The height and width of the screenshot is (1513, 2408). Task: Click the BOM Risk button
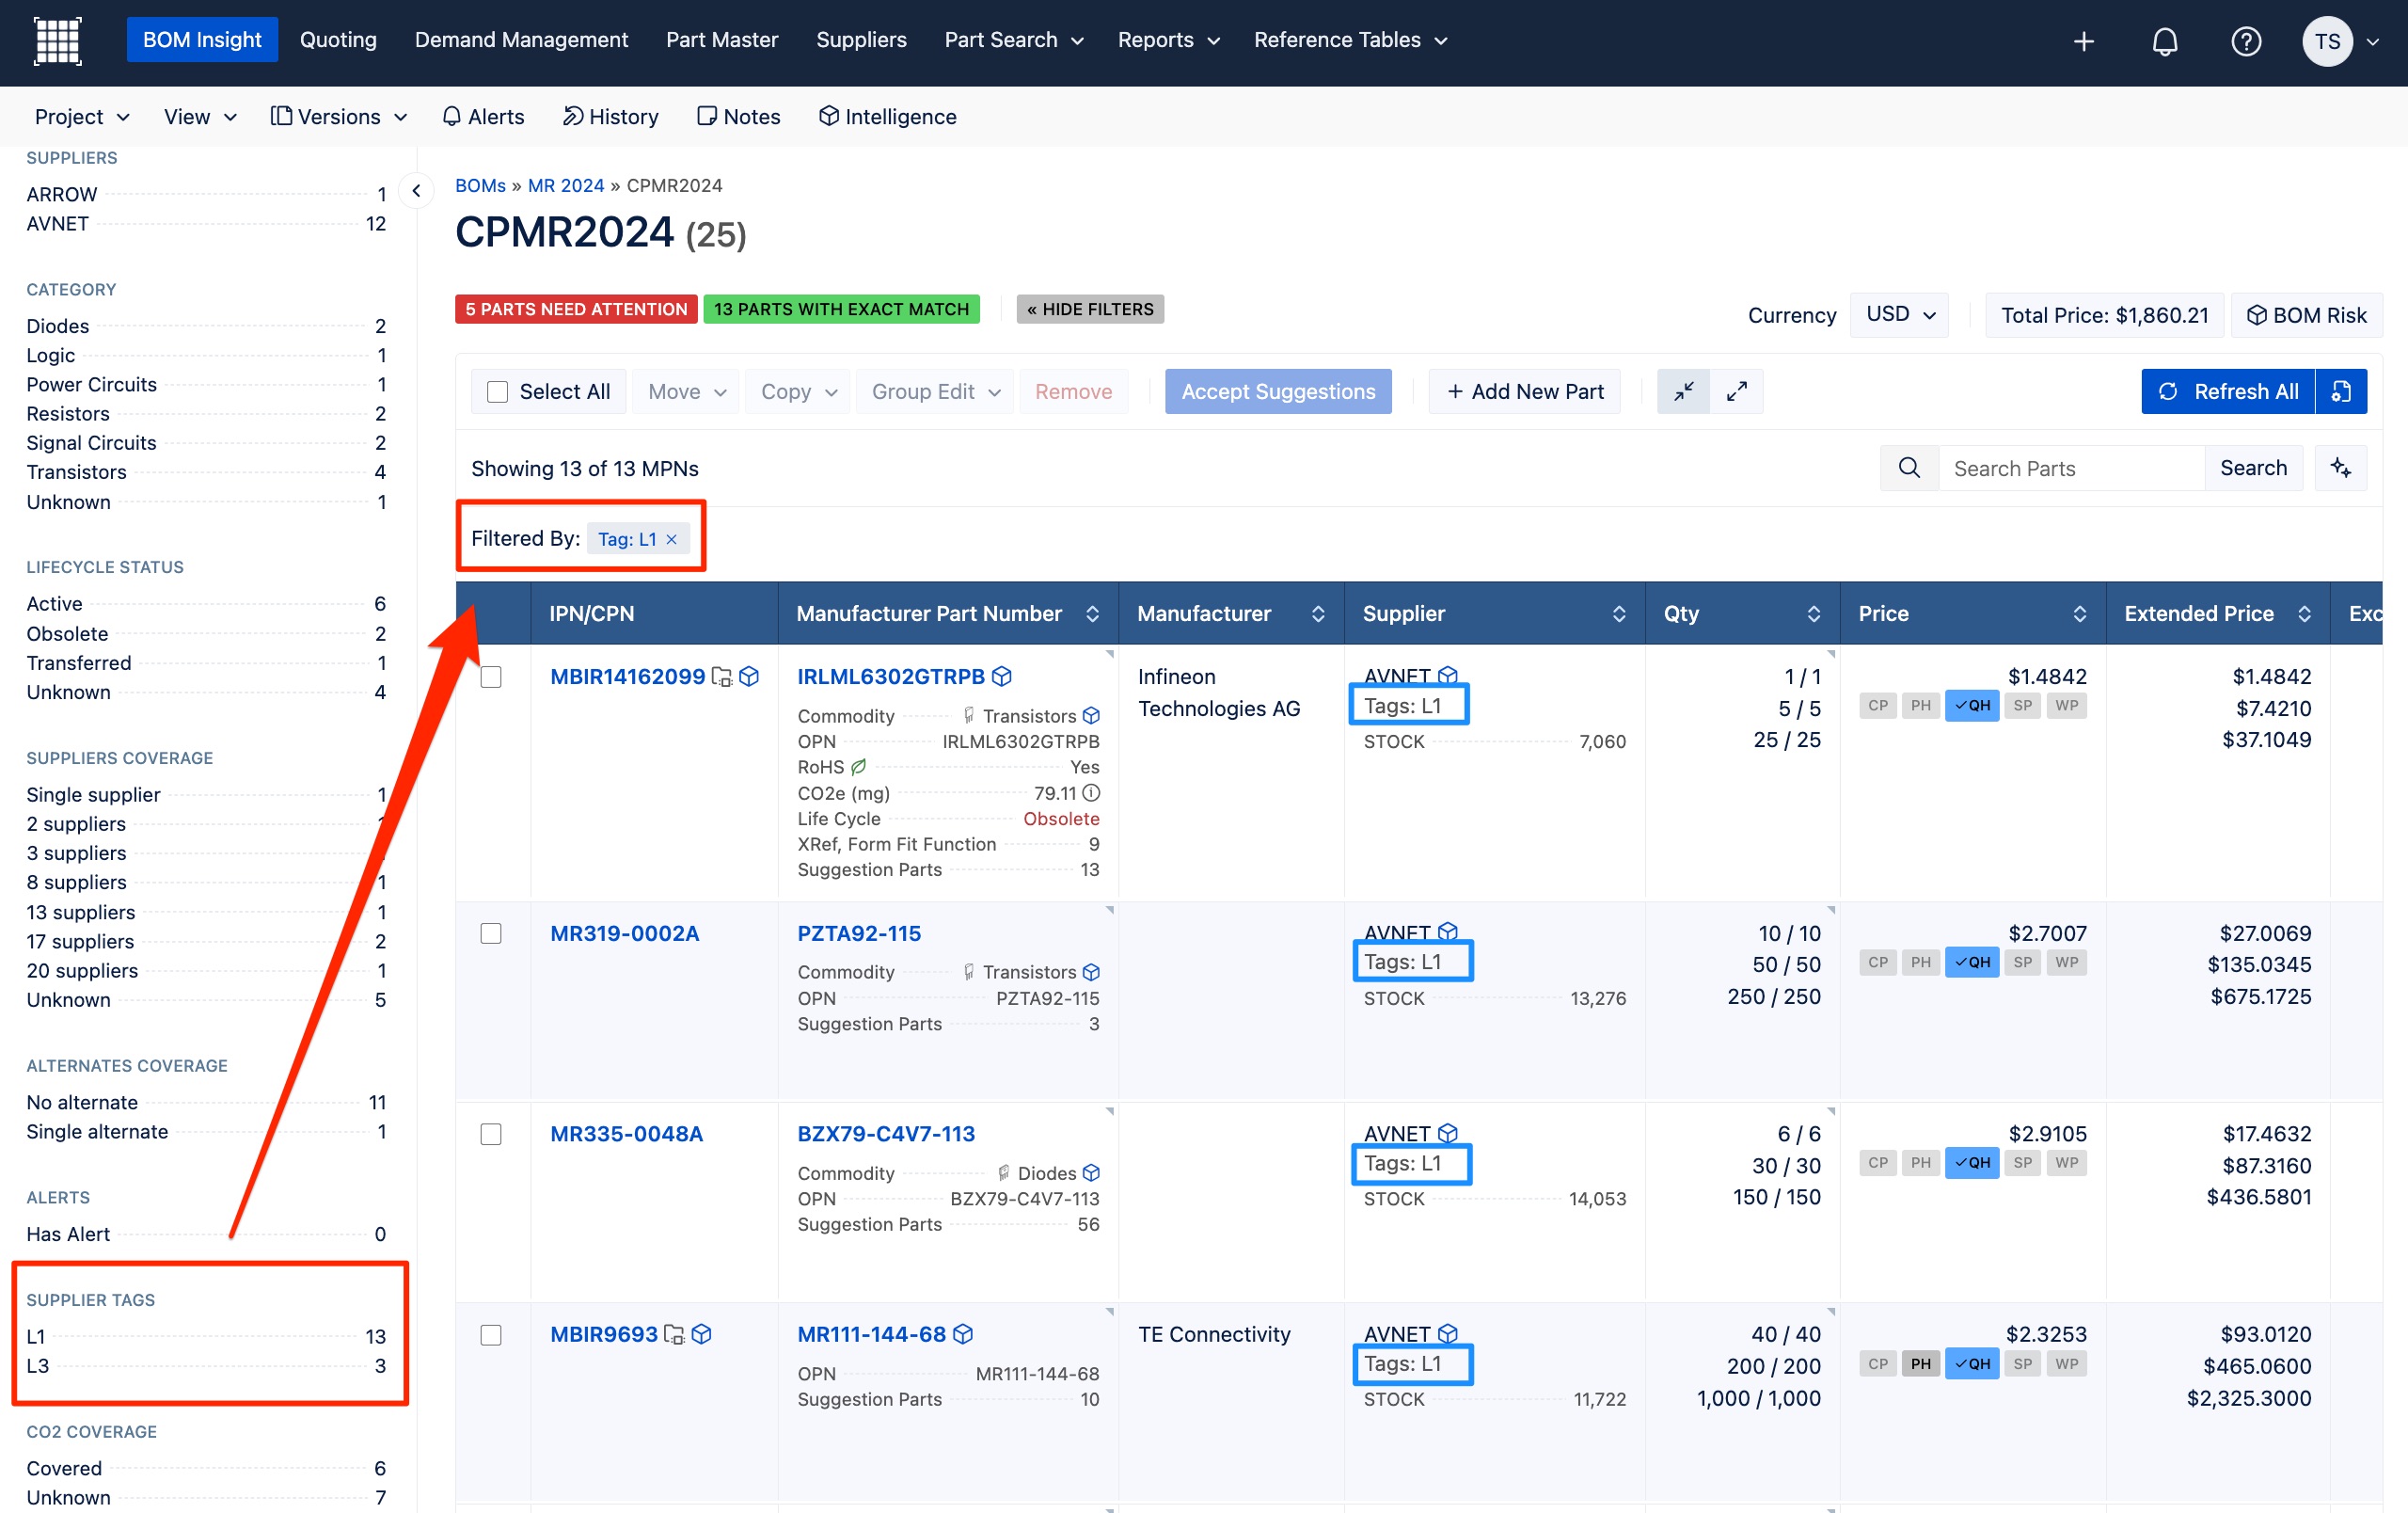tap(2307, 315)
